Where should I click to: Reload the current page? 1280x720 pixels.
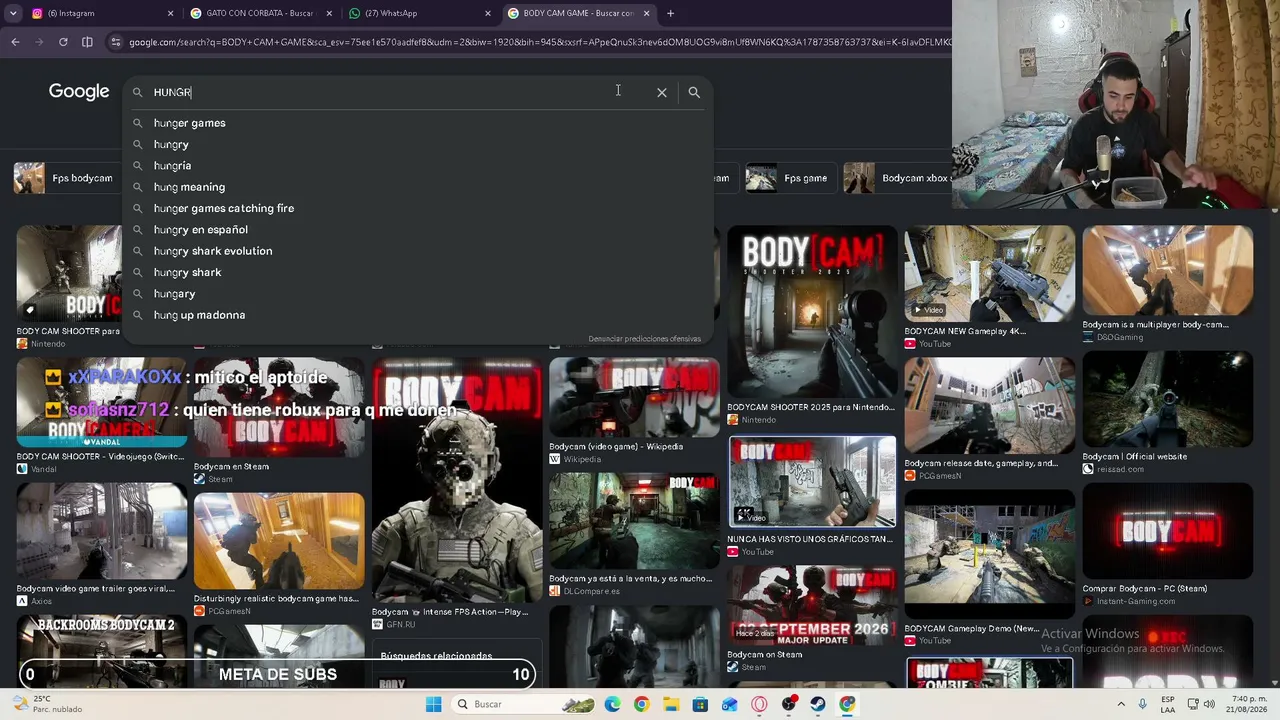pyautogui.click(x=63, y=42)
